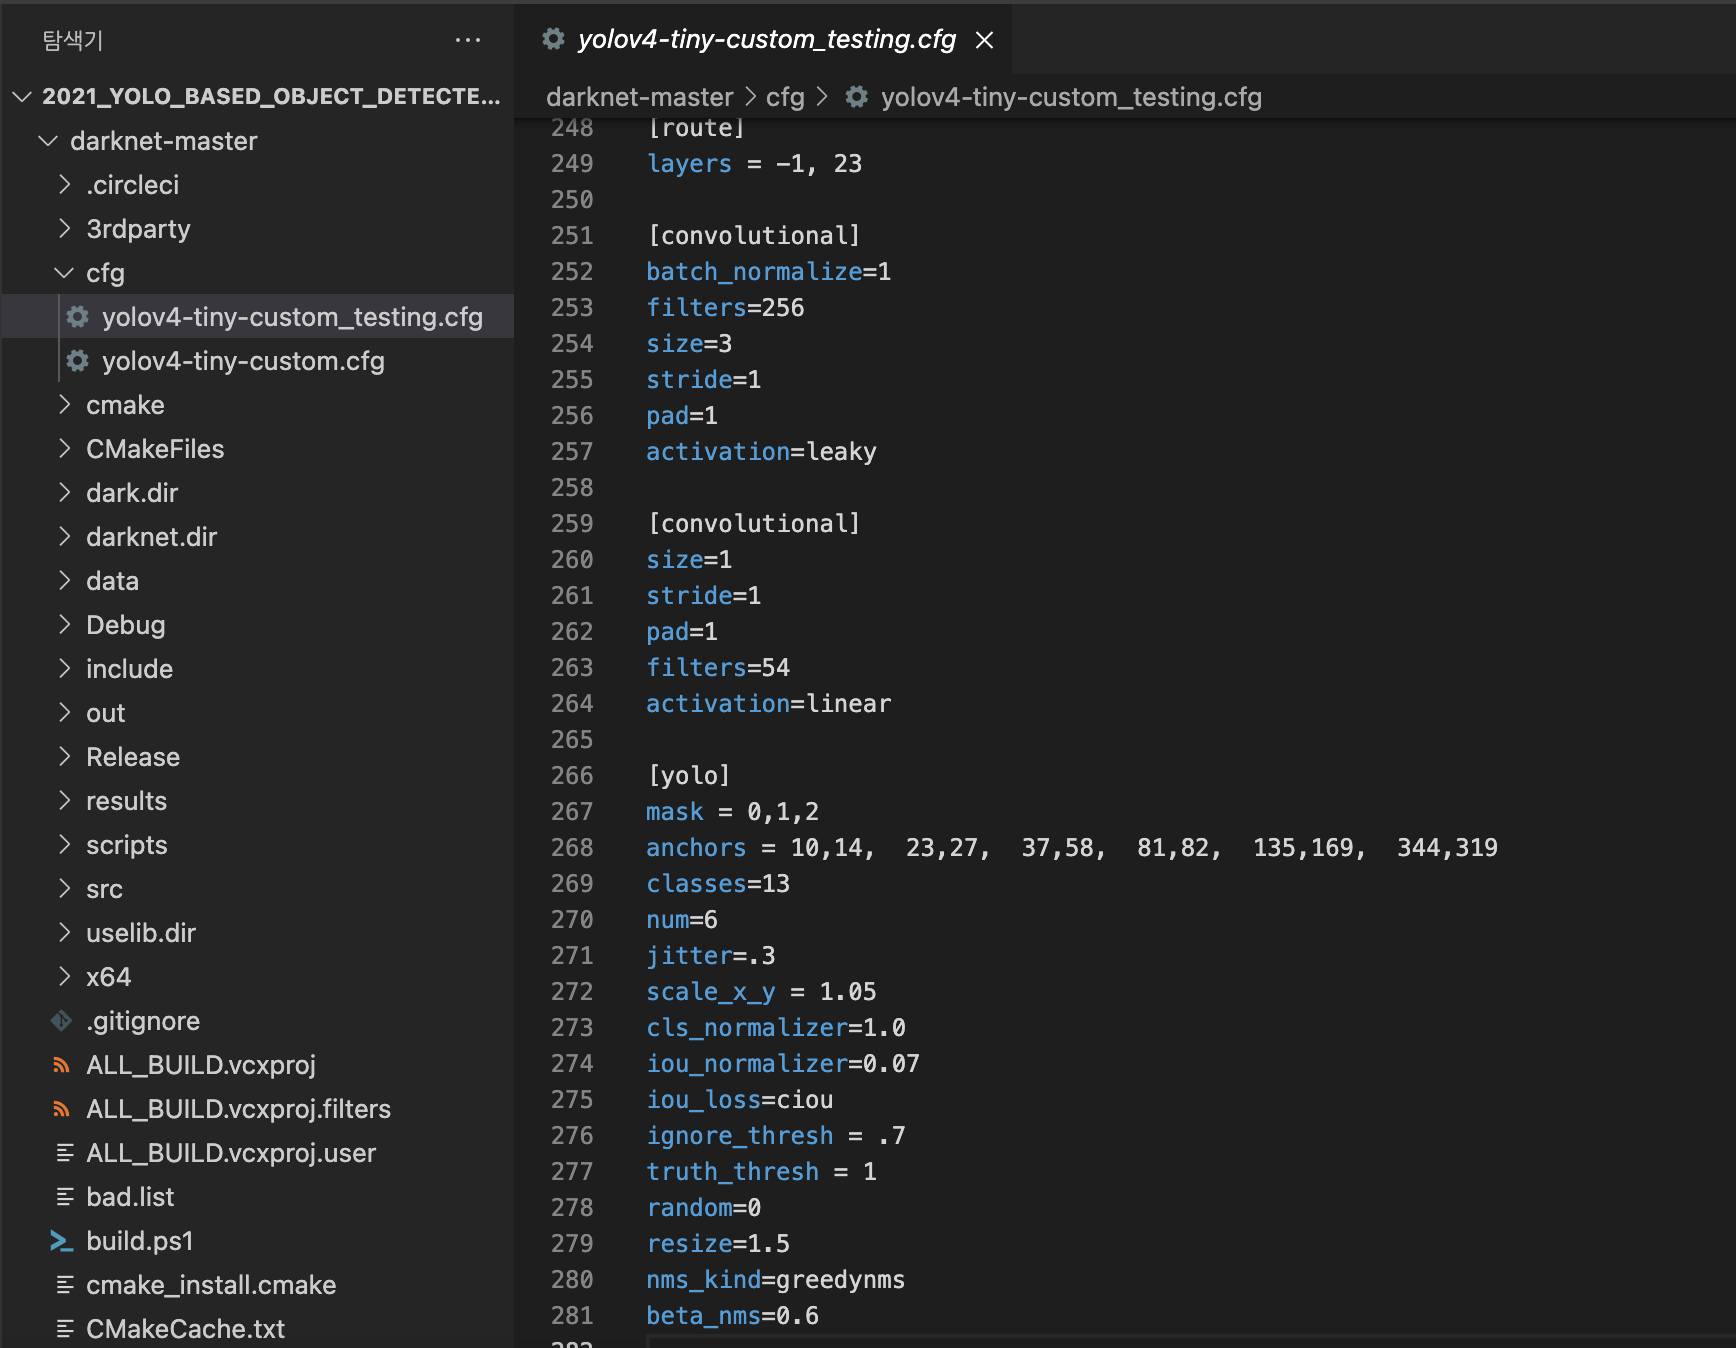Click line number 268 with anchors values

[x=572, y=847]
